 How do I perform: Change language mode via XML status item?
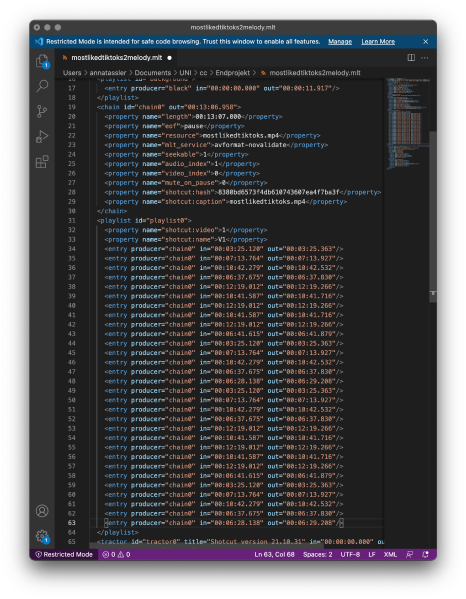click(390, 554)
